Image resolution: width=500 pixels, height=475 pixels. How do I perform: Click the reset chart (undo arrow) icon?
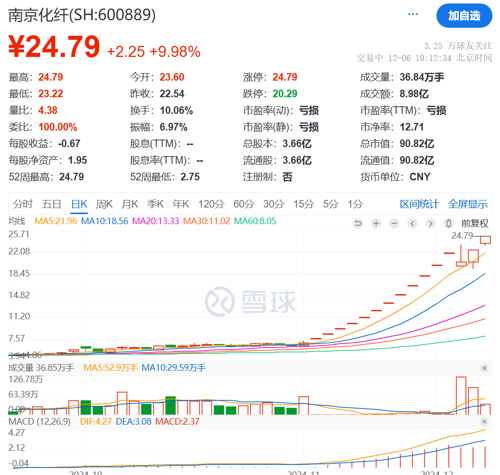pyautogui.click(x=358, y=223)
